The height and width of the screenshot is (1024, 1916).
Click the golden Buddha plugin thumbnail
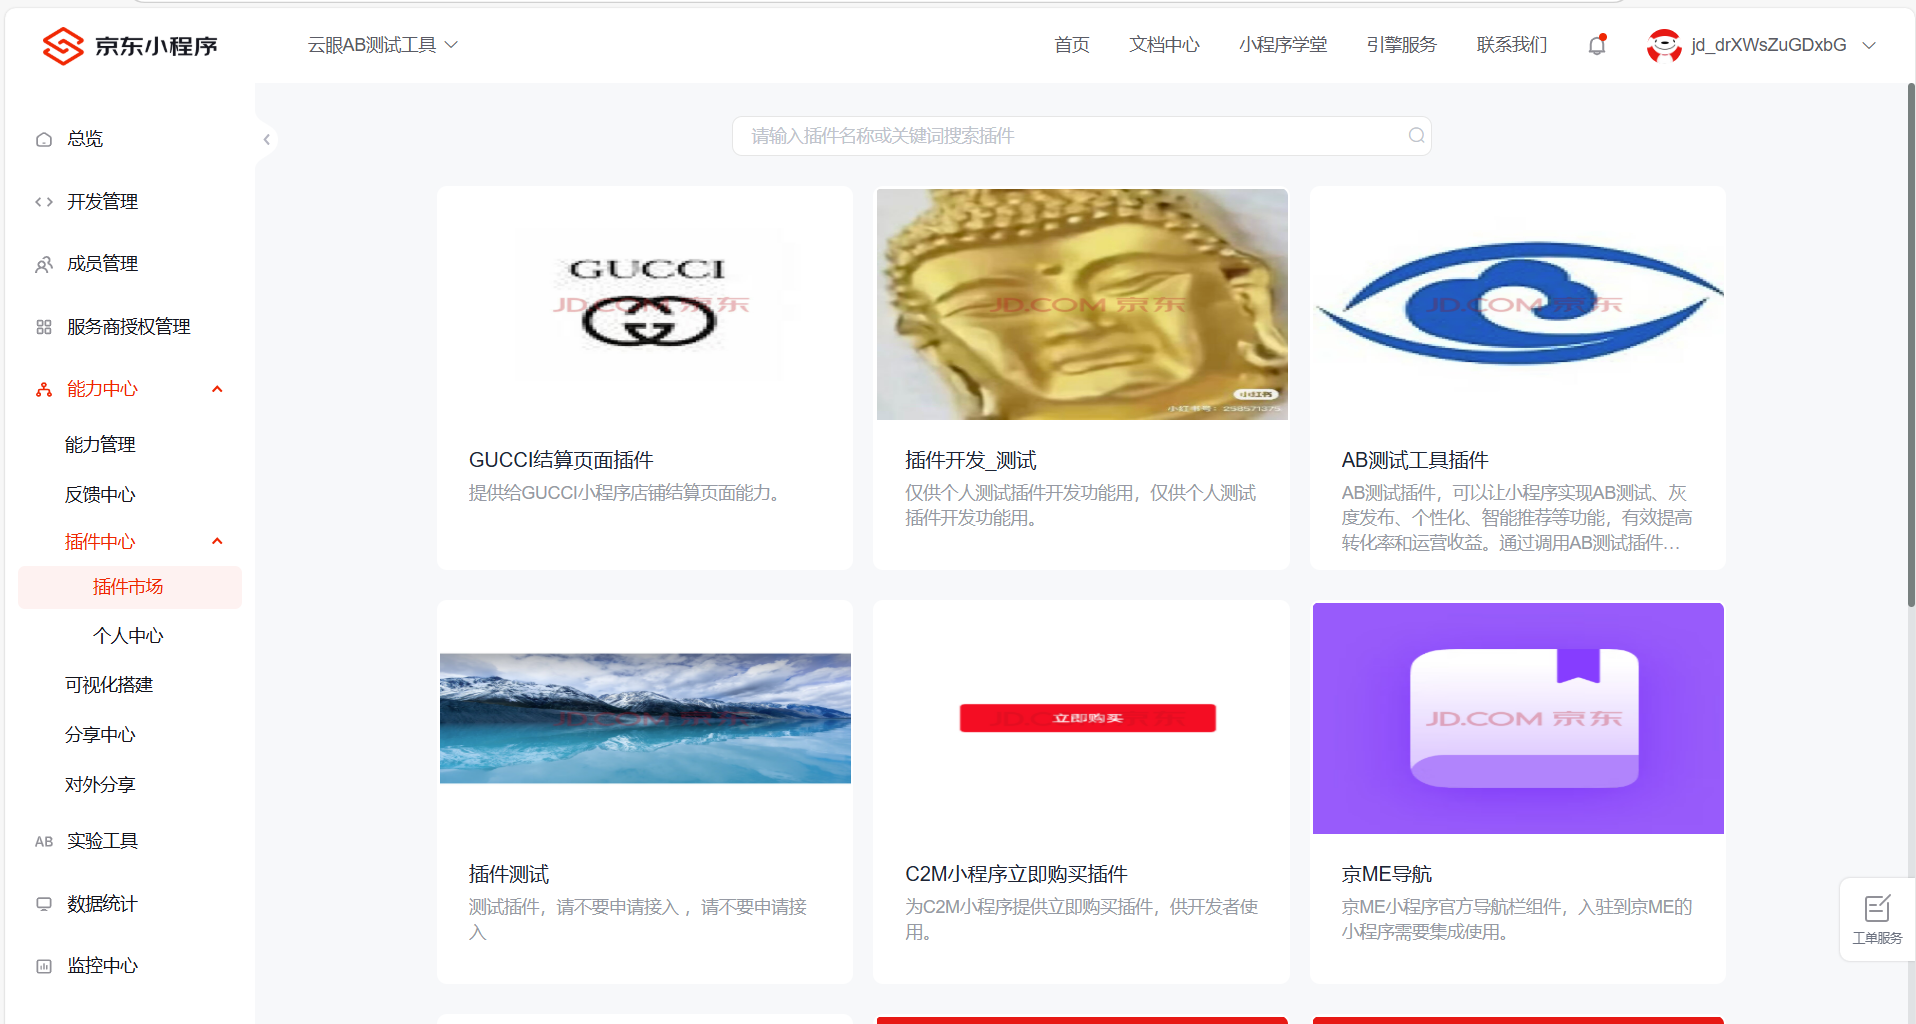pos(1082,304)
